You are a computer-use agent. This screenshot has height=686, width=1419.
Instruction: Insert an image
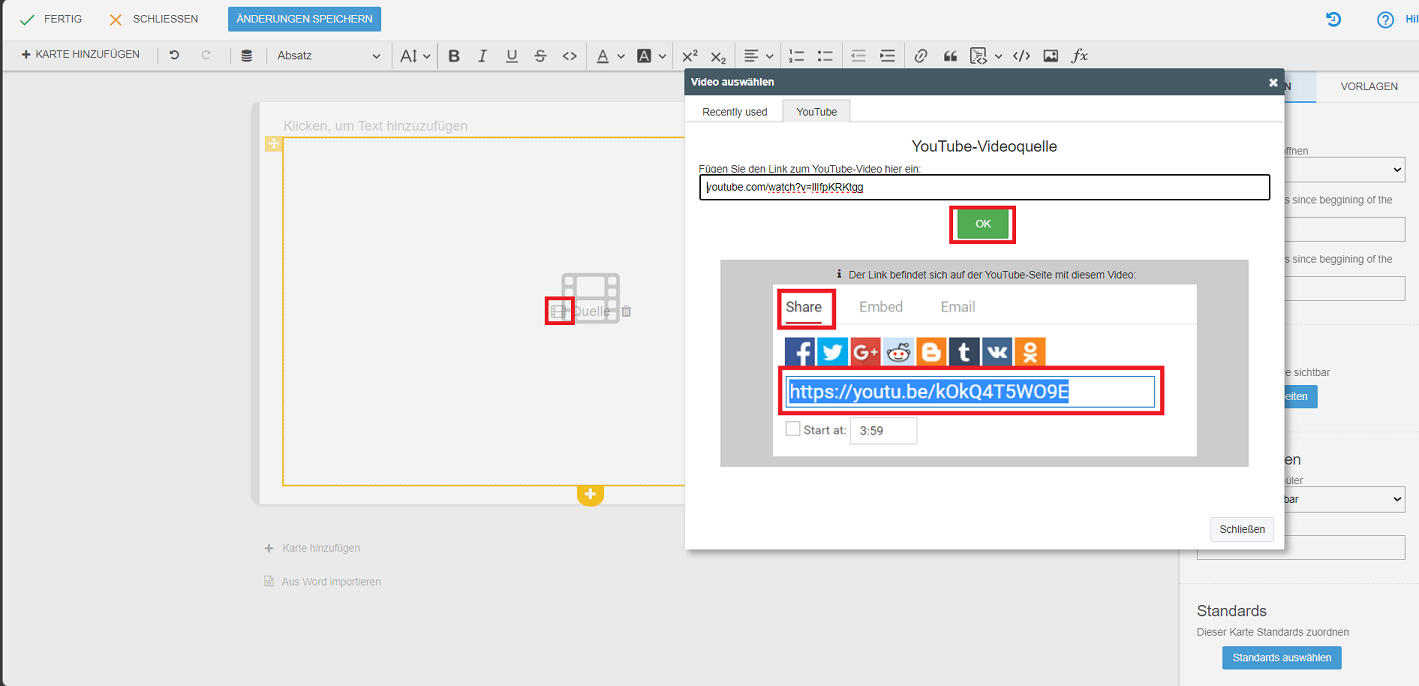[x=1050, y=56]
